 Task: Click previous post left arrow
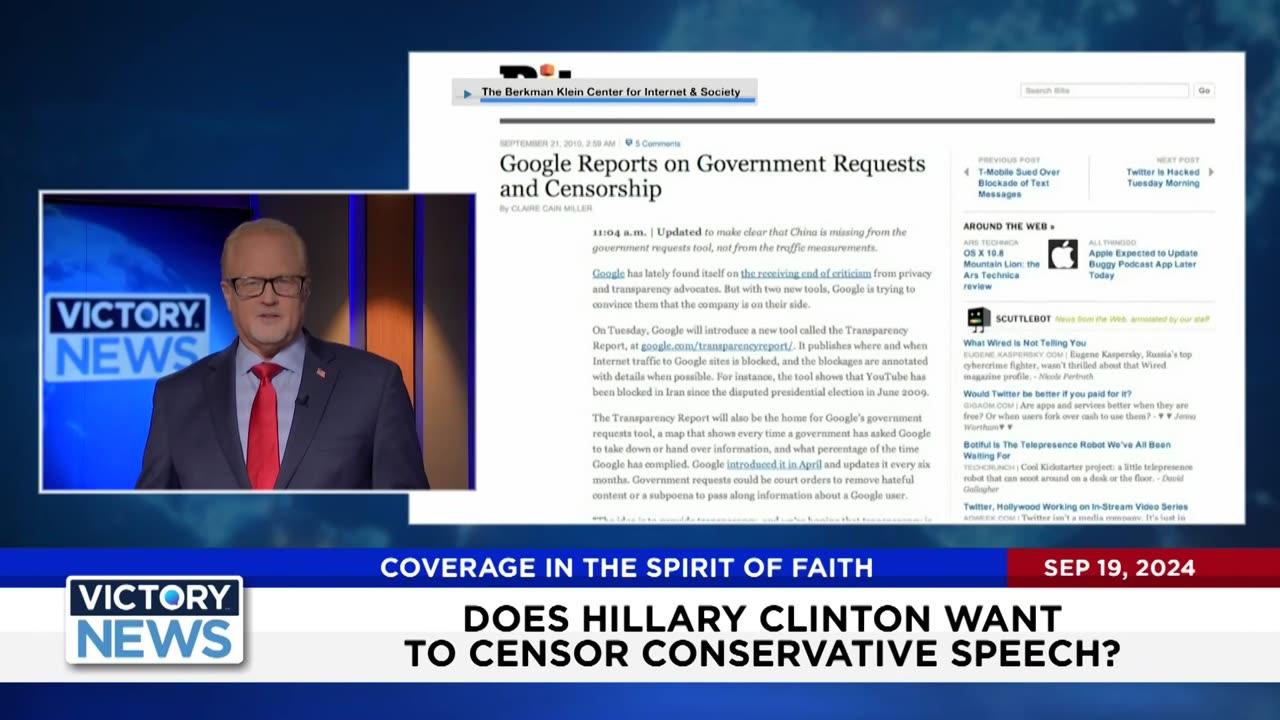[x=966, y=172]
